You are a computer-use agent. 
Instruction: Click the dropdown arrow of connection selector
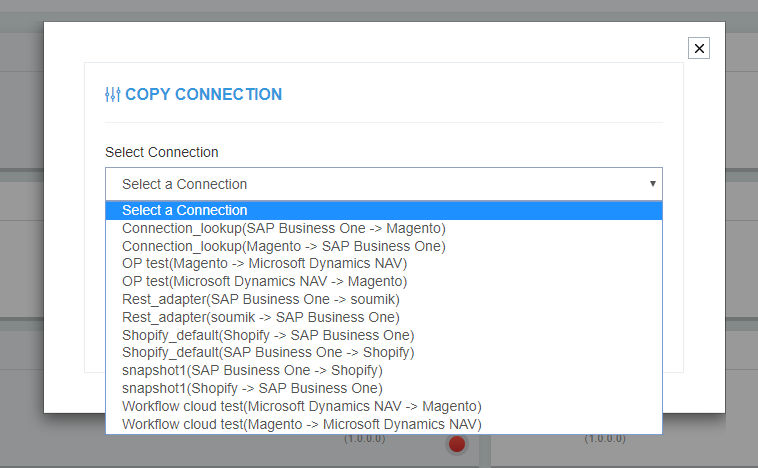[x=653, y=184]
